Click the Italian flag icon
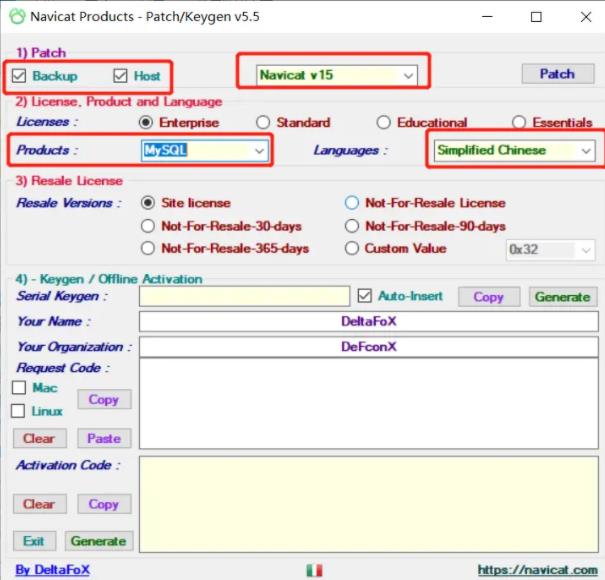Image resolution: width=605 pixels, height=580 pixels. pos(314,570)
